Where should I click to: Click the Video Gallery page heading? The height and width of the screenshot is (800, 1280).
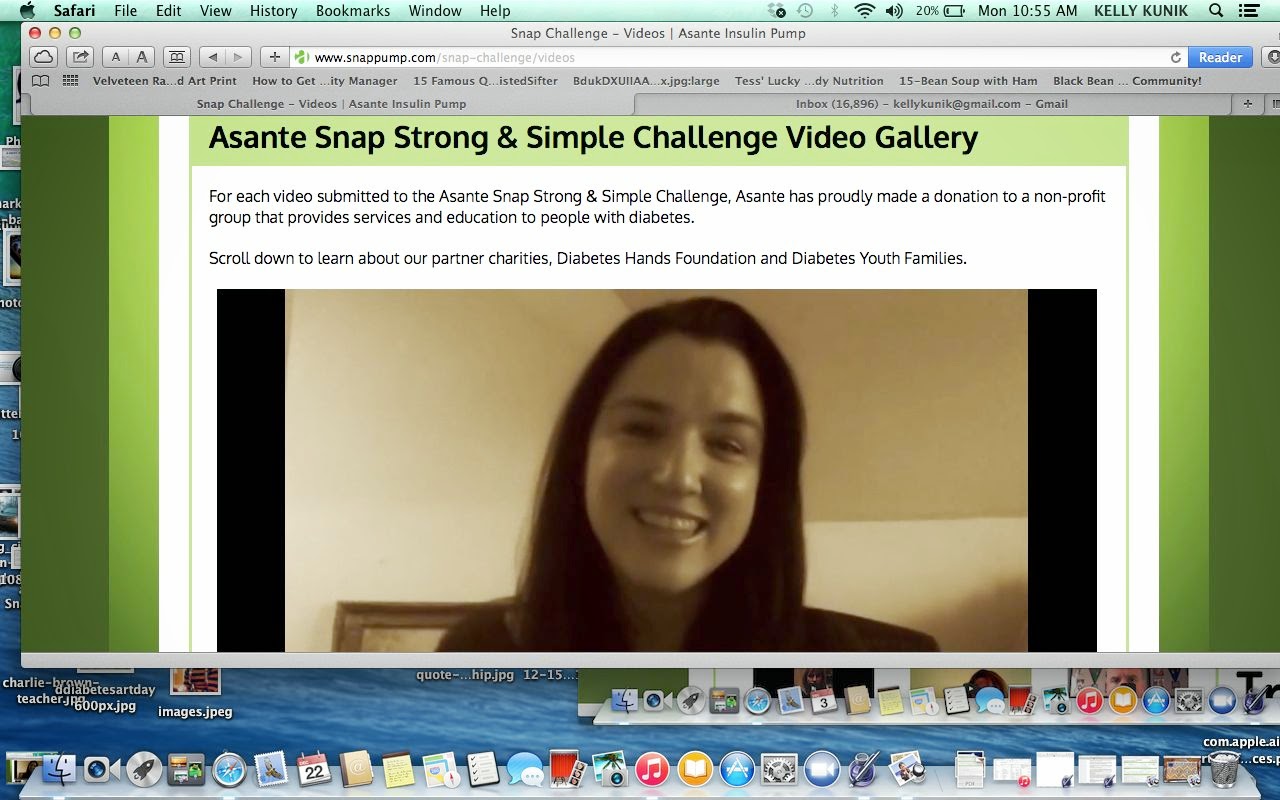click(593, 137)
